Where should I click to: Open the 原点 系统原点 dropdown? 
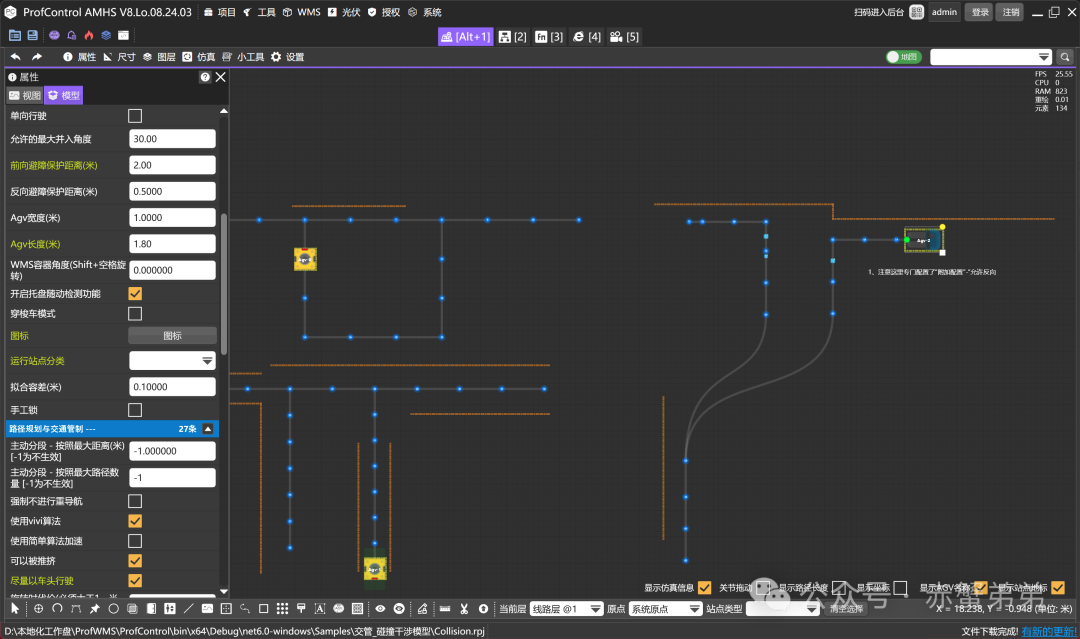[664, 608]
